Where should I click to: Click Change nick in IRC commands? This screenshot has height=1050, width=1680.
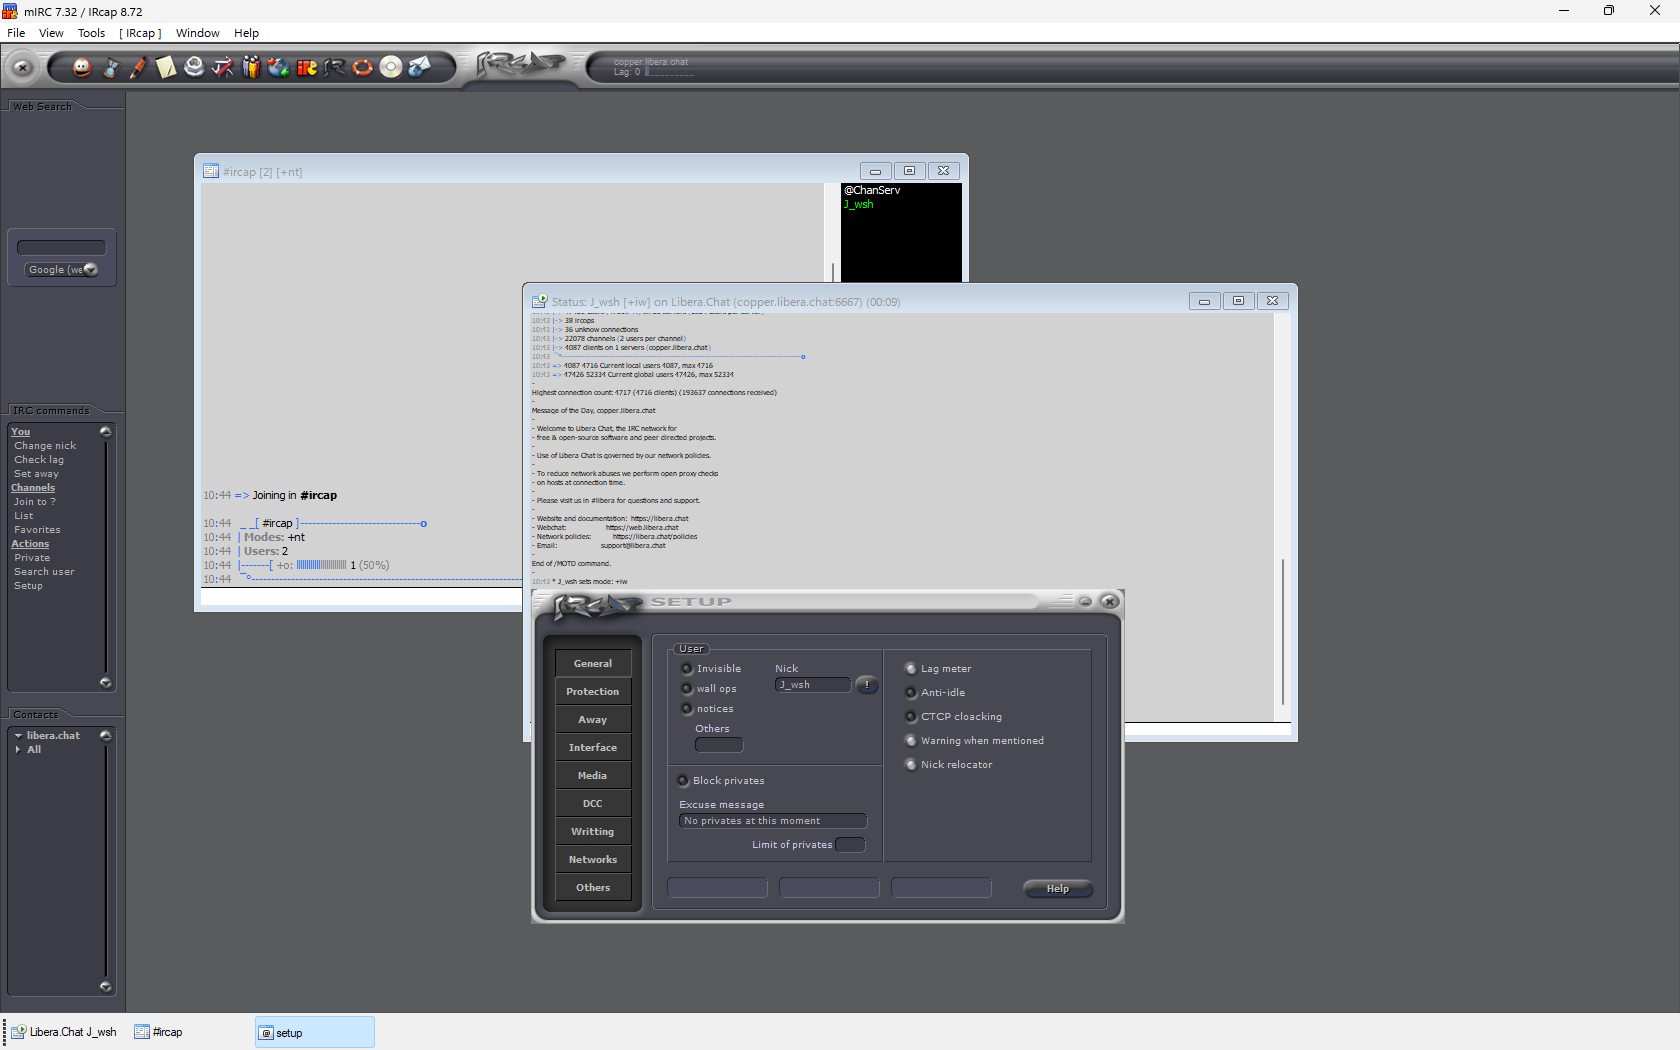coord(45,446)
